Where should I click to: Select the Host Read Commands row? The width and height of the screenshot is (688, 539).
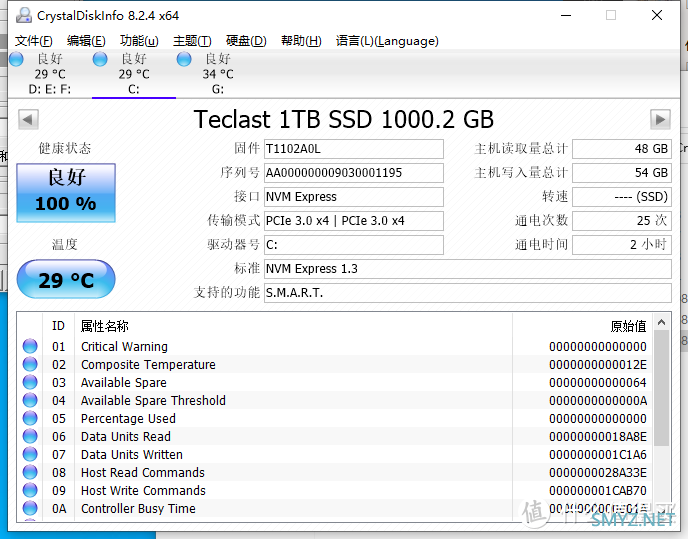tap(335, 473)
